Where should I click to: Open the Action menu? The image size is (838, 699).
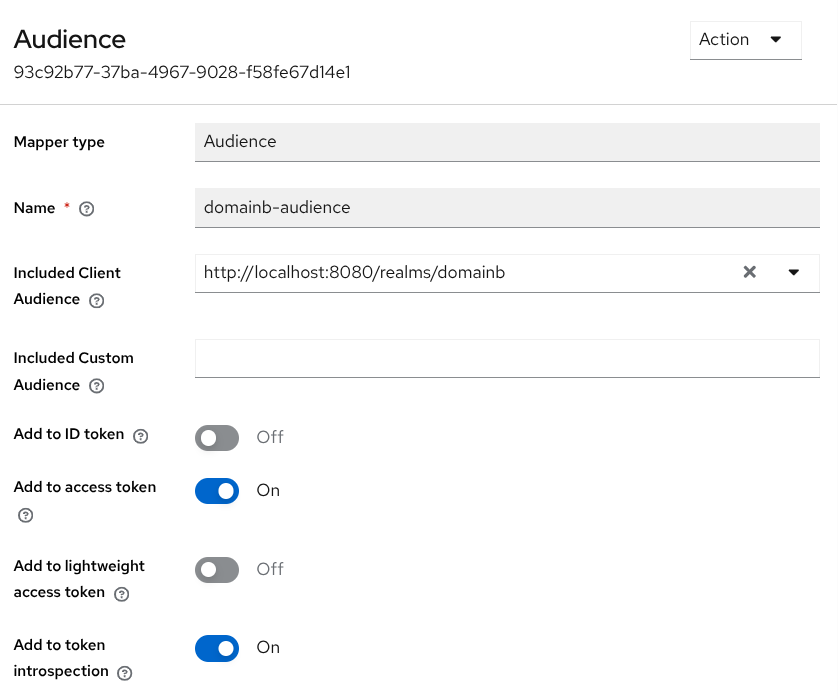(x=745, y=40)
